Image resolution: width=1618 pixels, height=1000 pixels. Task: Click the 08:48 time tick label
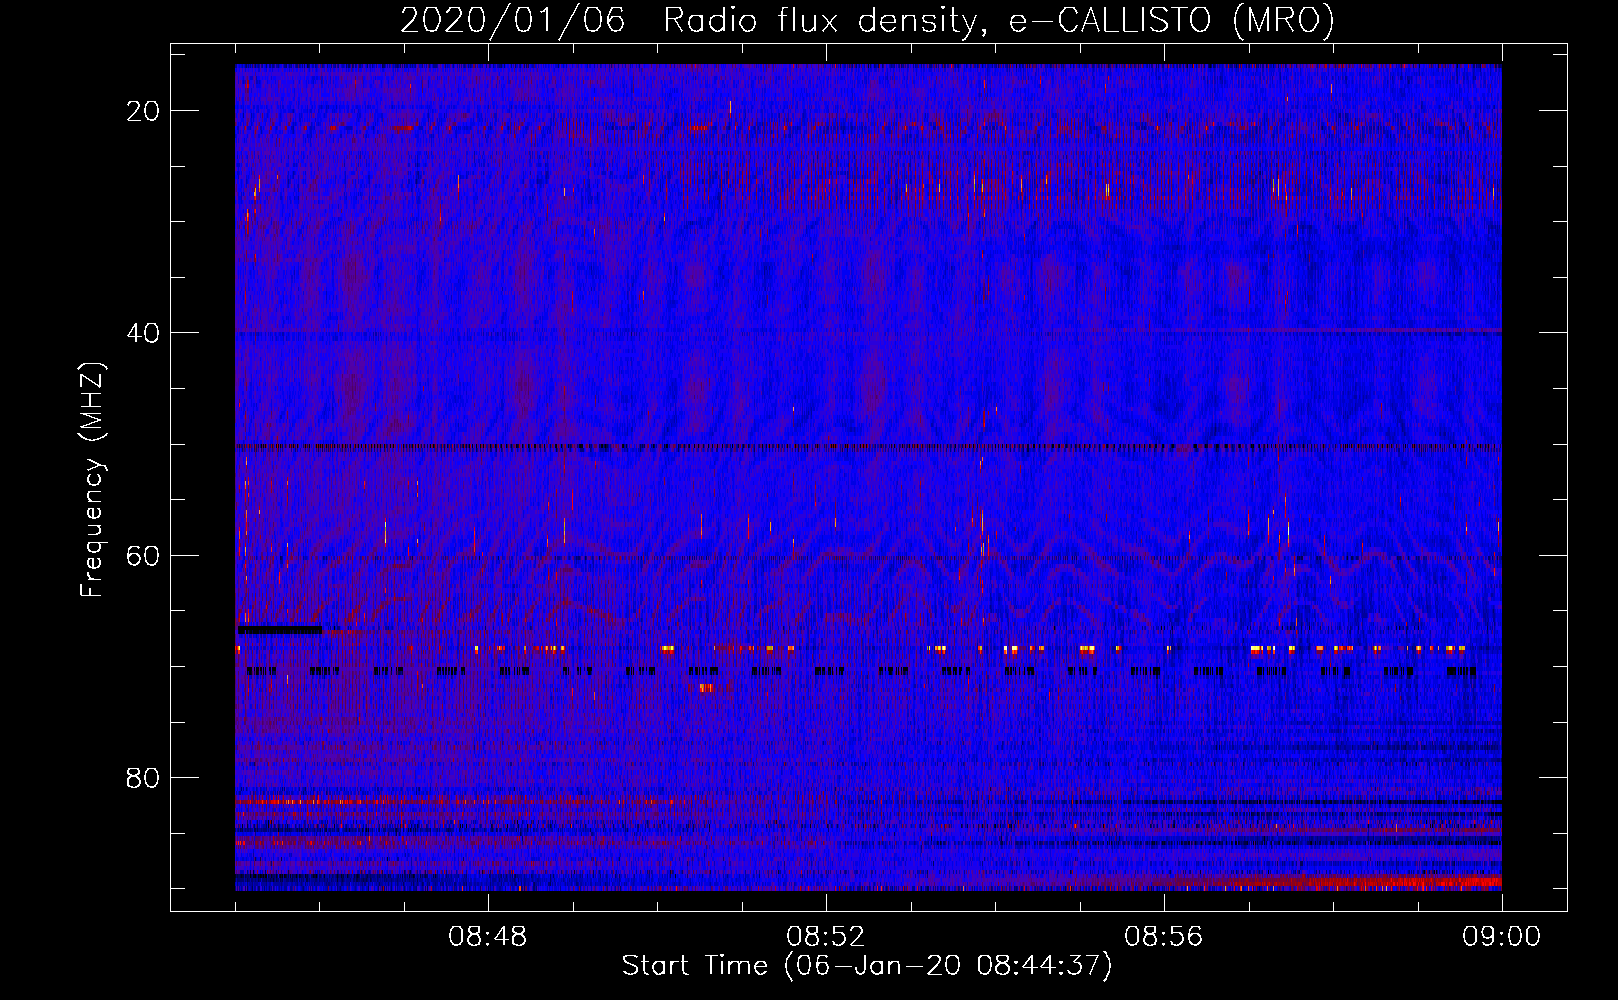[x=487, y=937]
